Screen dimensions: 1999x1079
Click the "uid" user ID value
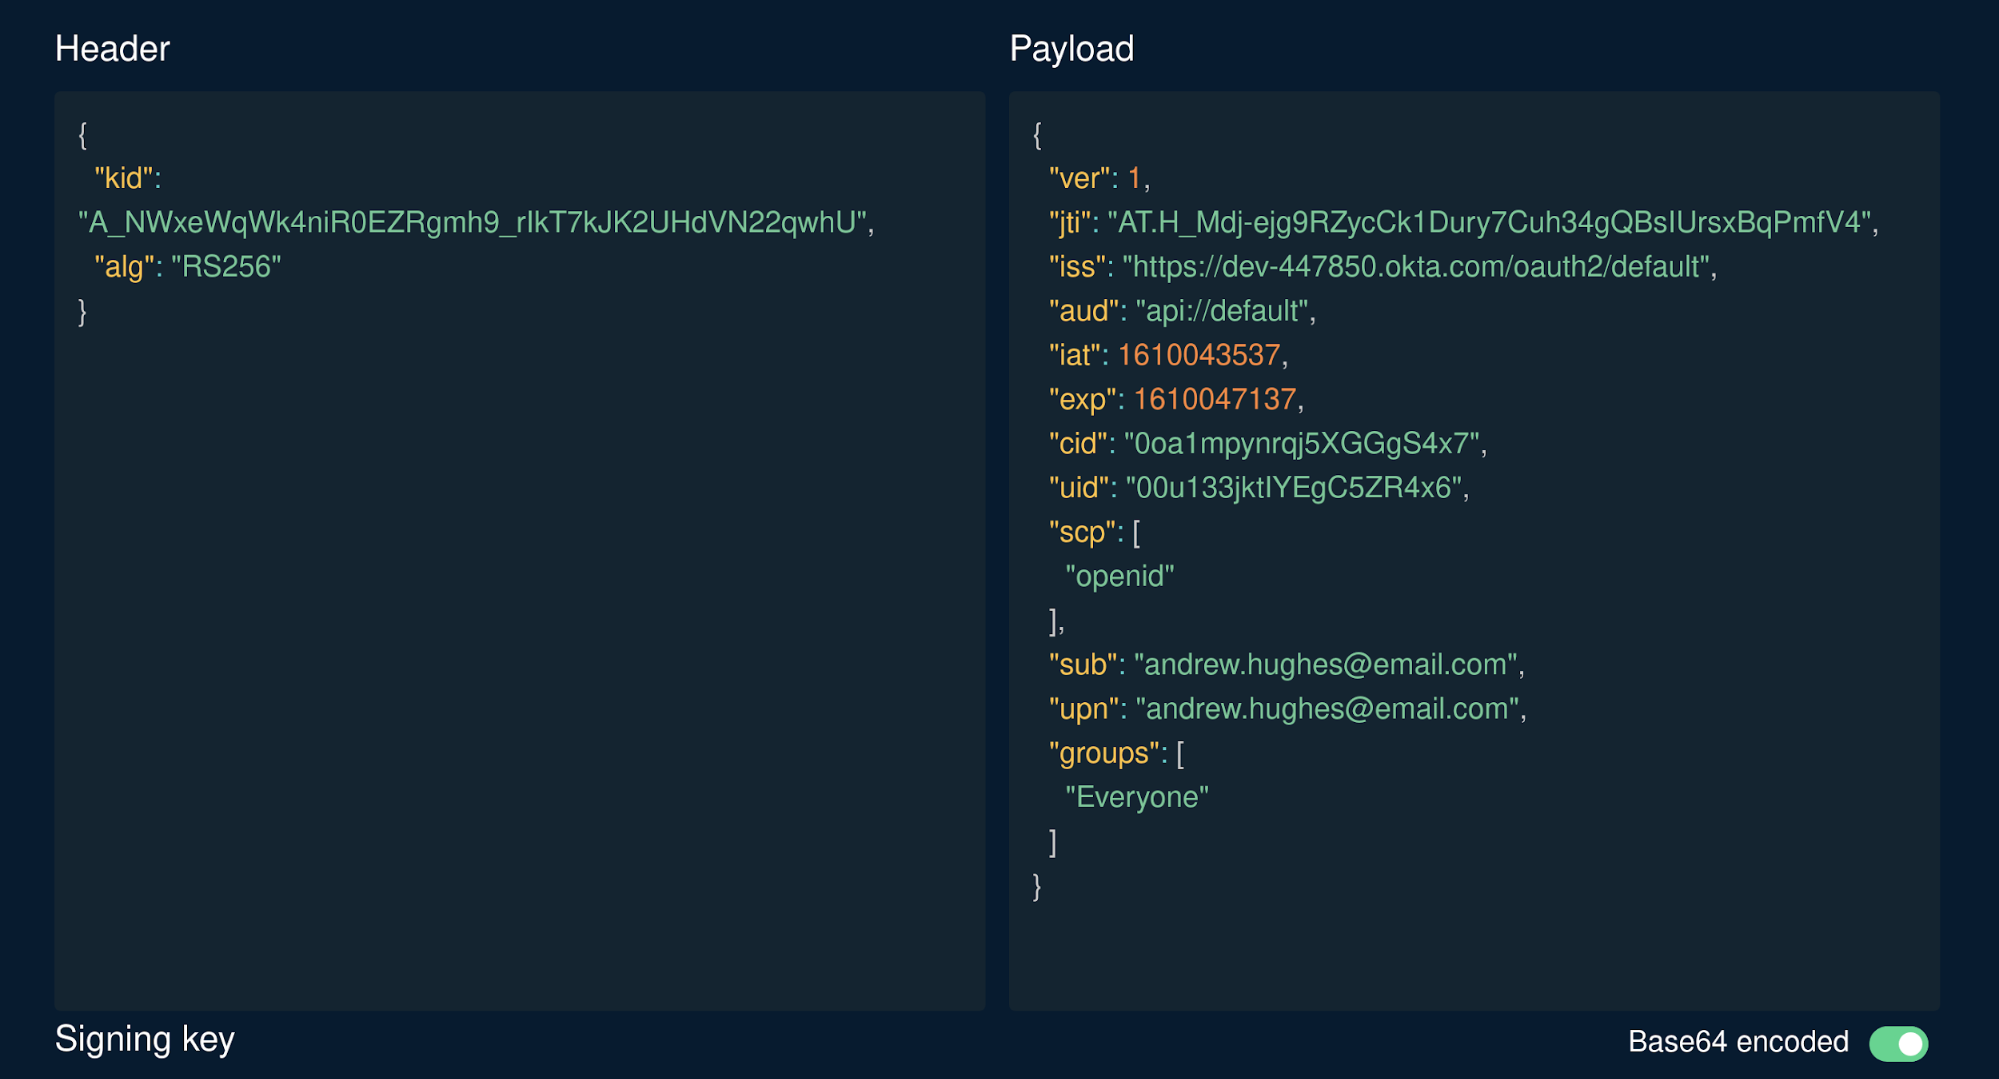tap(1294, 487)
